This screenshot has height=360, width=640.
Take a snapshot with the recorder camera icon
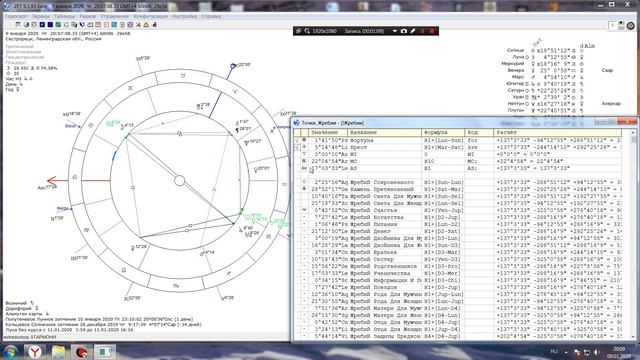404,31
